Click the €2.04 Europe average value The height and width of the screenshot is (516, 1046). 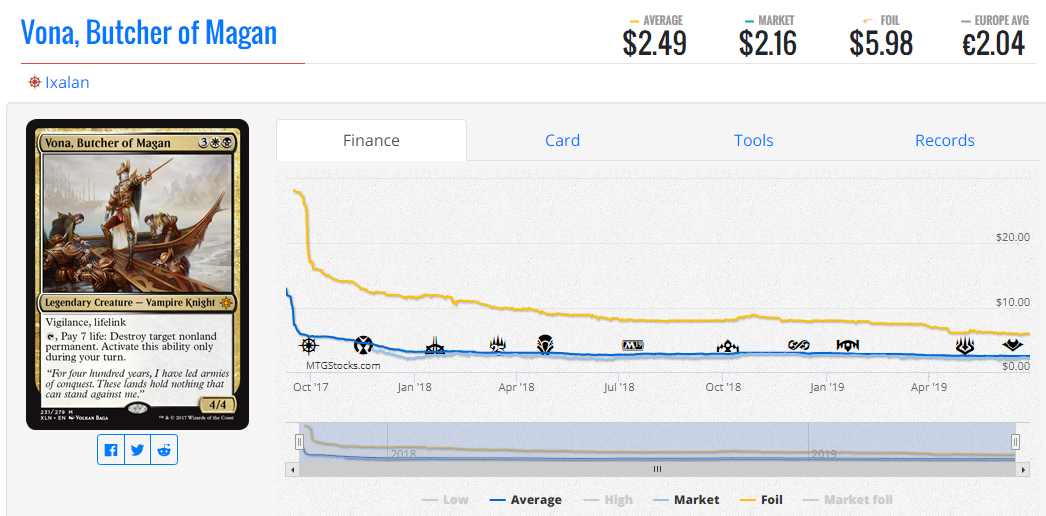click(x=993, y=44)
